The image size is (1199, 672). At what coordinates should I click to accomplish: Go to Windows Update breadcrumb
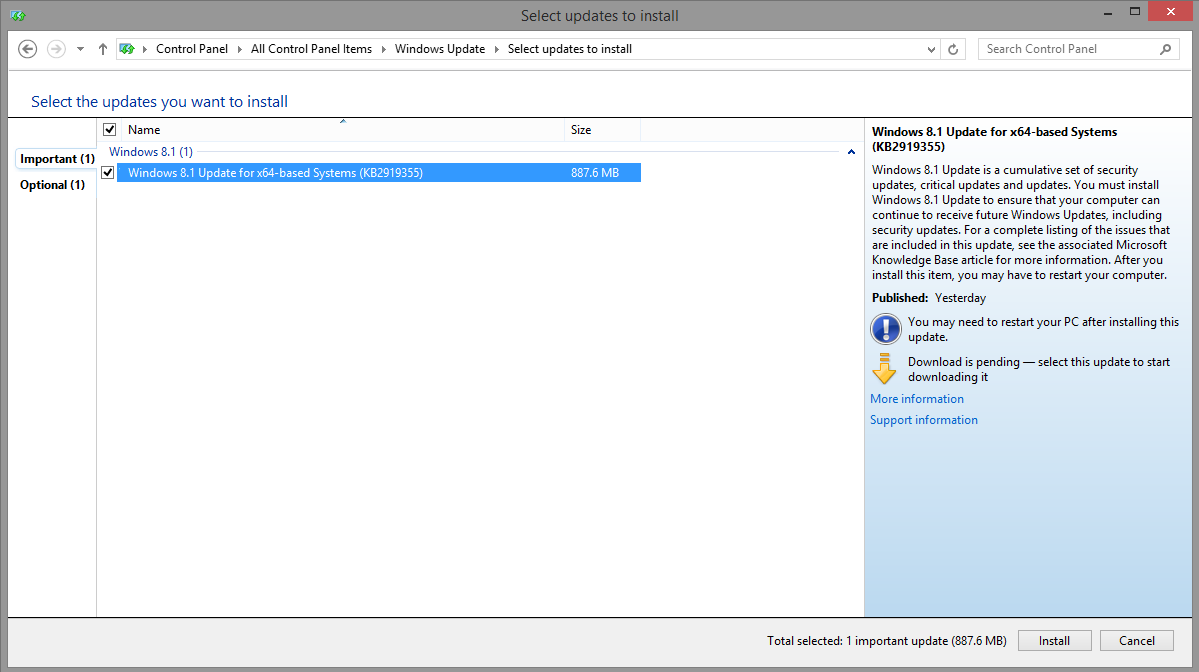440,49
